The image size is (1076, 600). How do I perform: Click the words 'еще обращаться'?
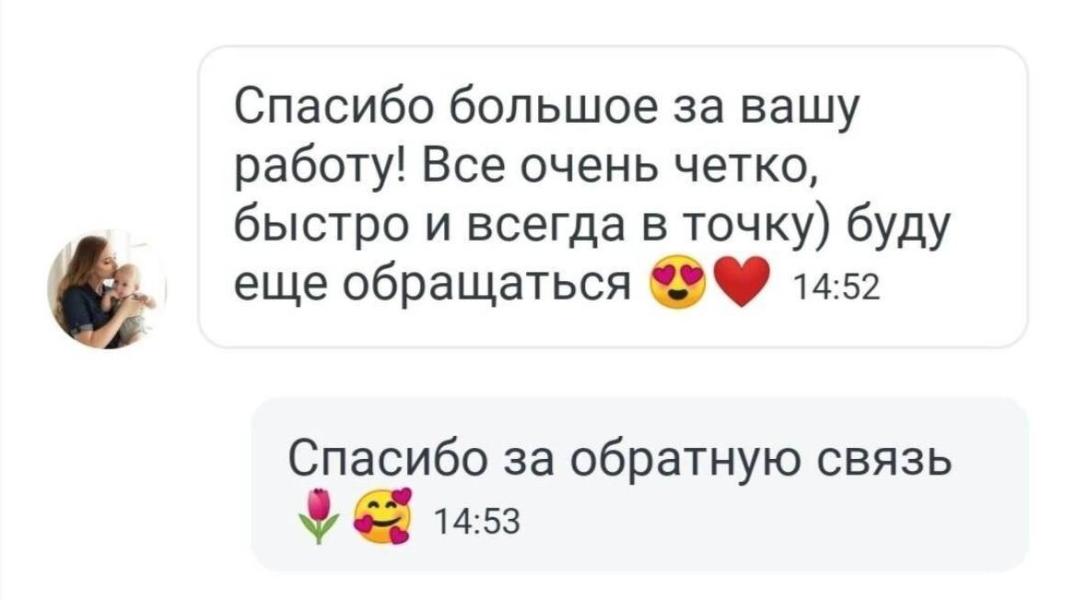coord(432,284)
